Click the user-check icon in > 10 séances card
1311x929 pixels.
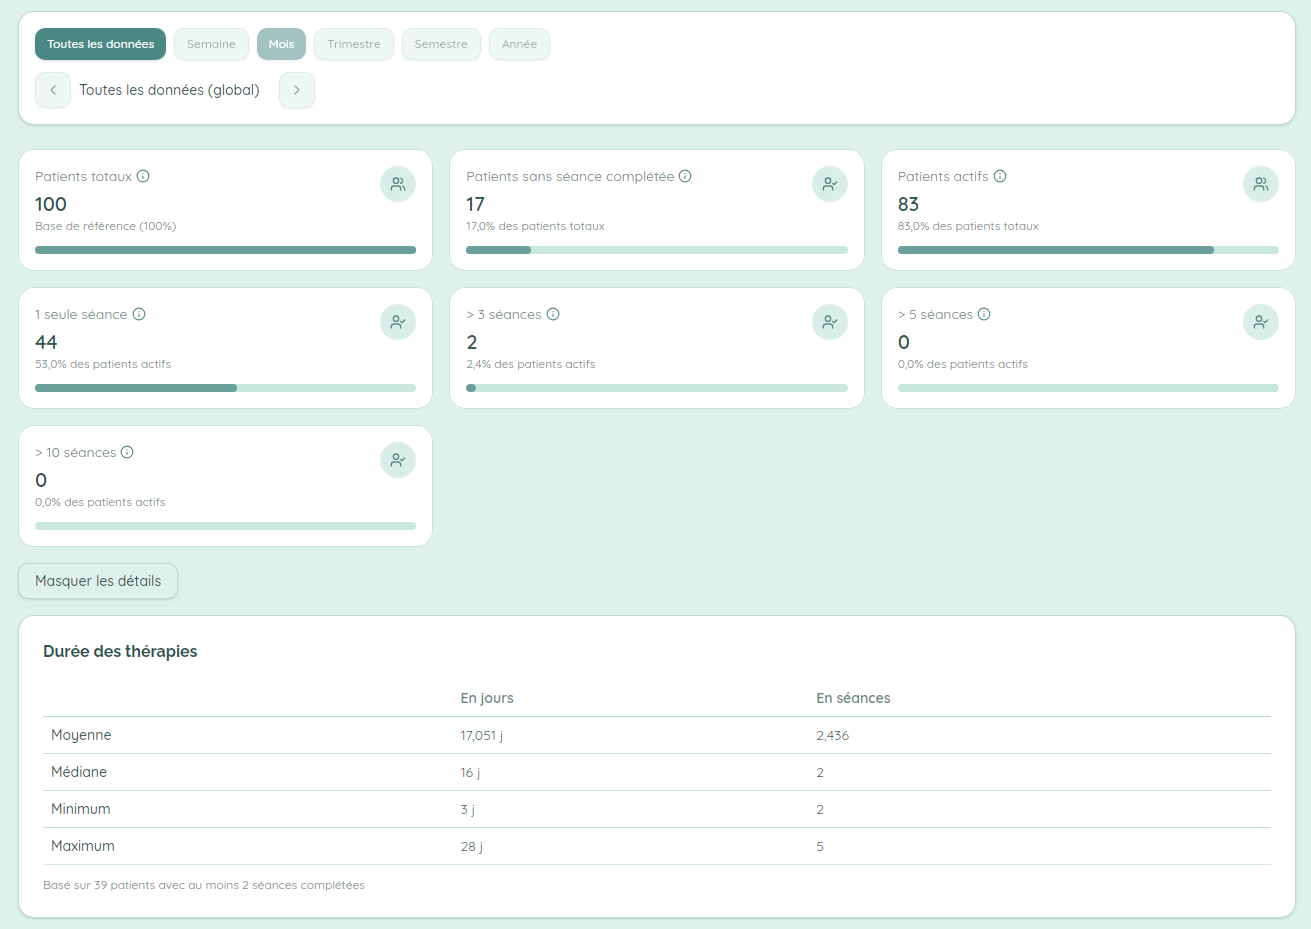click(398, 460)
